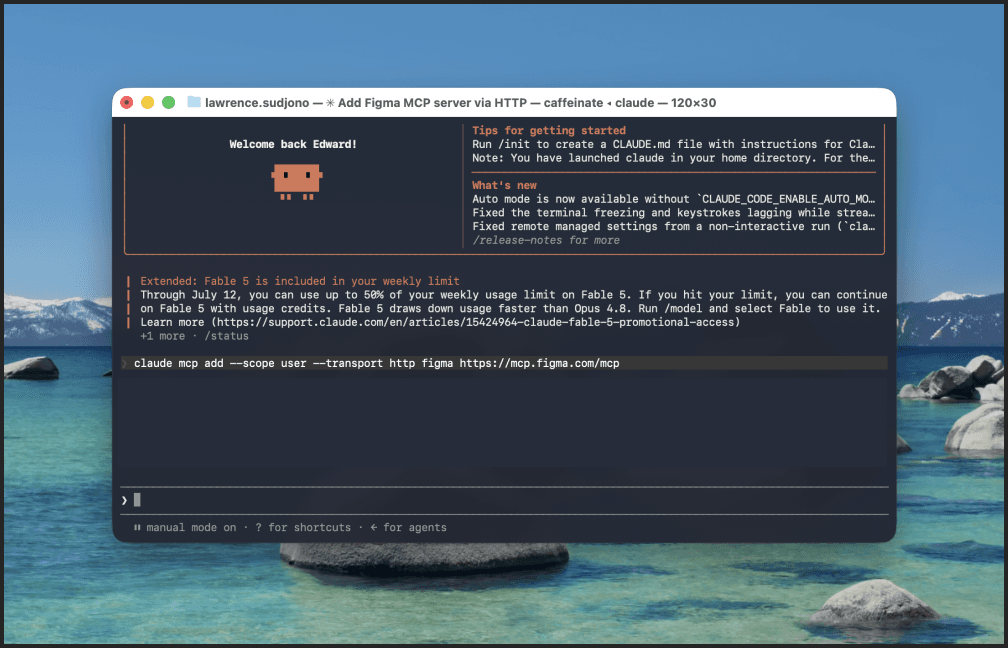Click the 'Through July 12' notice line
Viewport: 1008px width, 648px height.
pos(514,295)
